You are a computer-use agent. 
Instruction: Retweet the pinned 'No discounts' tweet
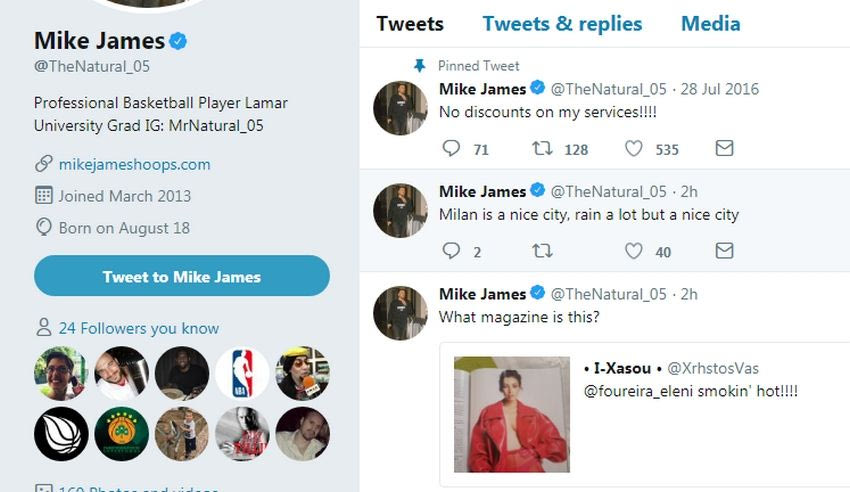click(542, 149)
